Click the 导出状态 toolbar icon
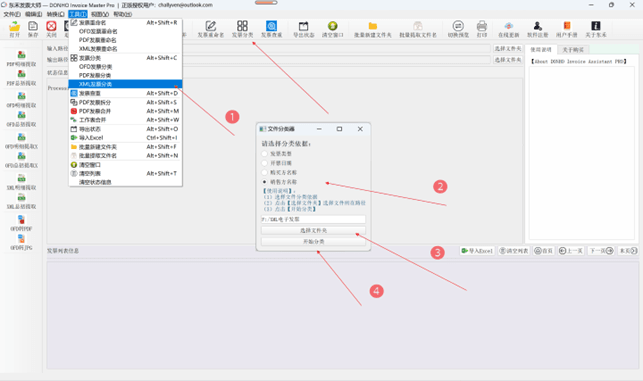The height and width of the screenshot is (381, 643). [303, 26]
